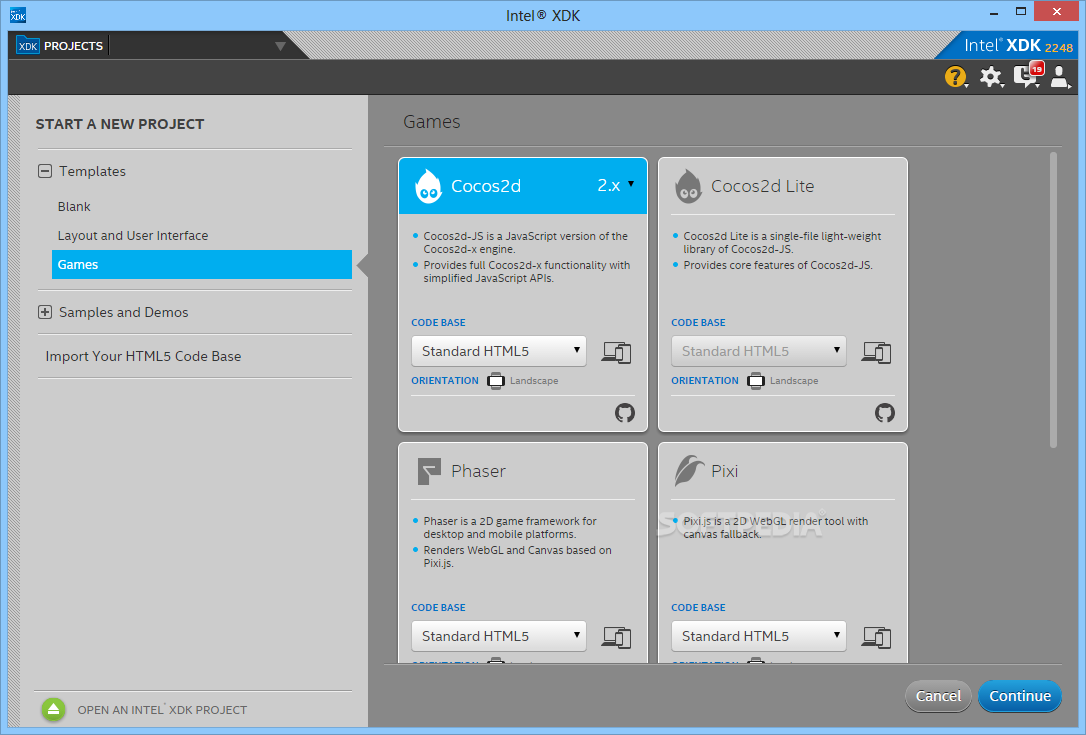Open an Intel XDK Project link
This screenshot has width=1086, height=735.
[x=162, y=710]
